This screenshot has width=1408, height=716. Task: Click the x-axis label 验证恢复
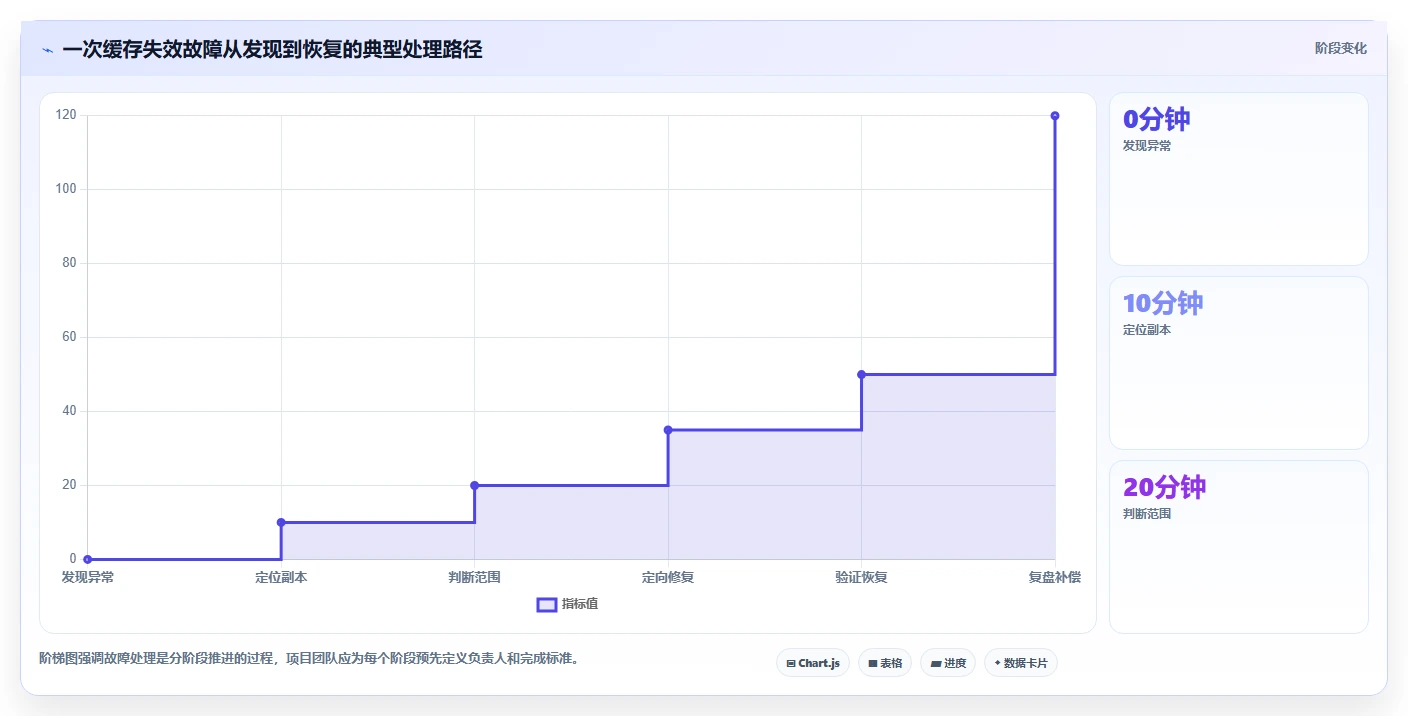pyautogui.click(x=861, y=577)
